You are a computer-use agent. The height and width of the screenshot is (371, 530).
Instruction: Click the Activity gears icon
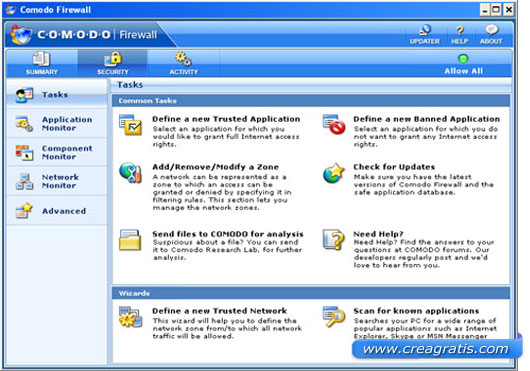pos(183,58)
